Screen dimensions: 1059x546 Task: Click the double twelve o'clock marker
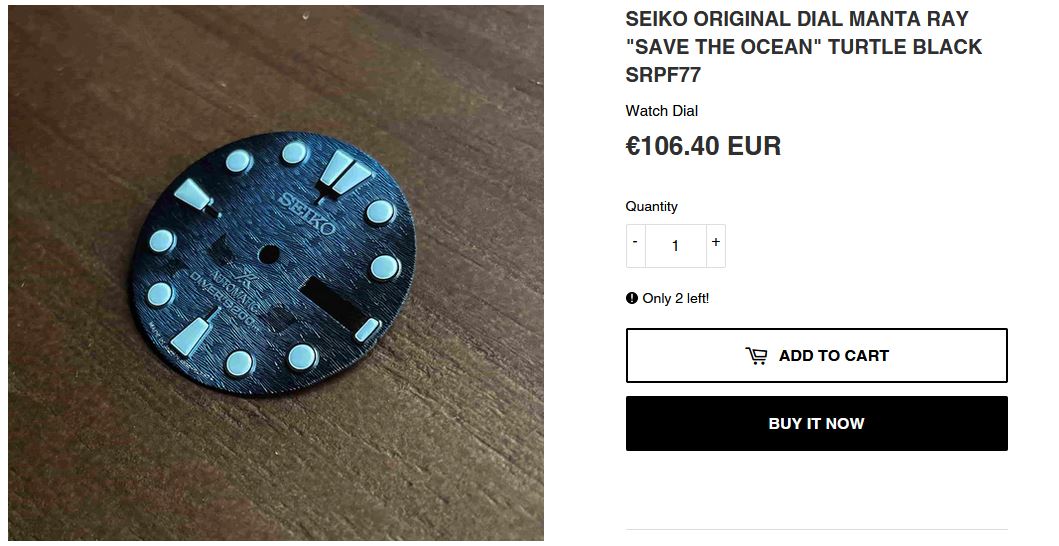tap(343, 172)
